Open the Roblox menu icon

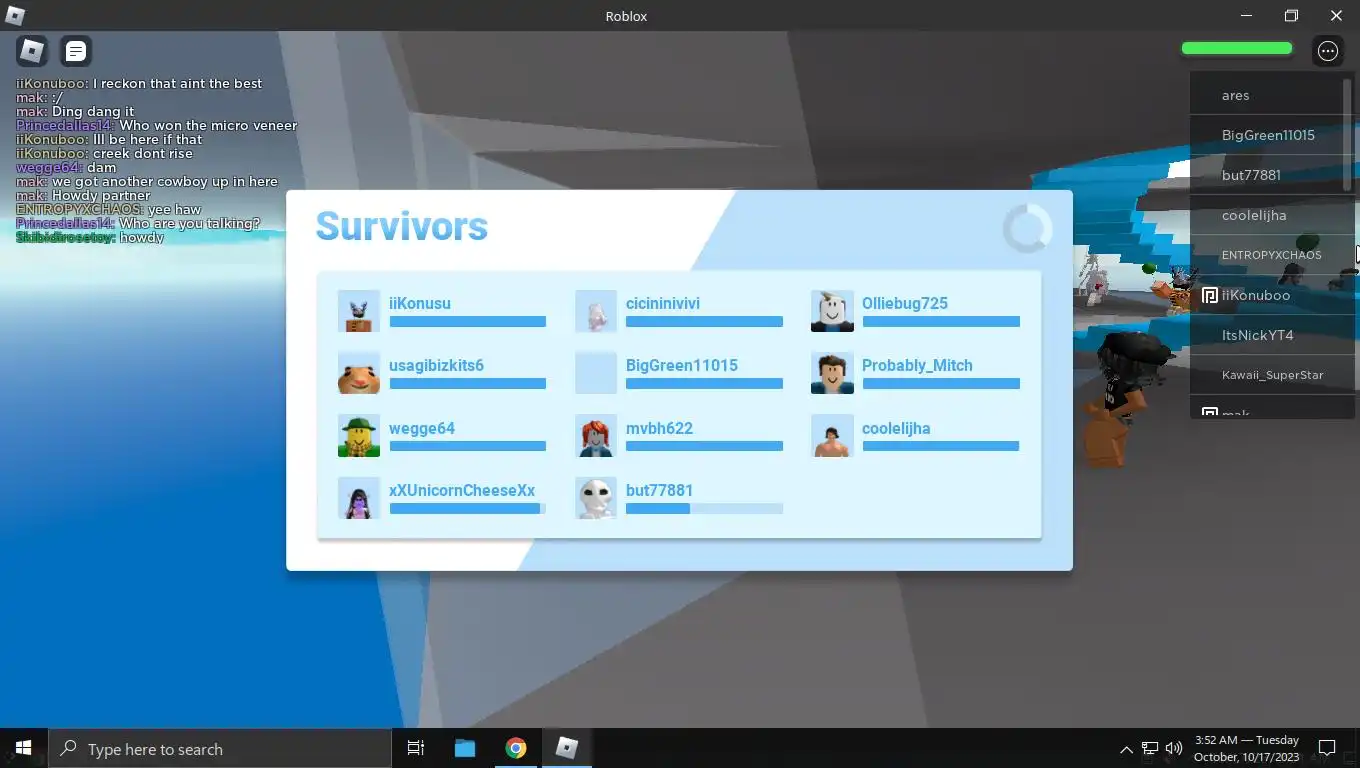coord(32,50)
